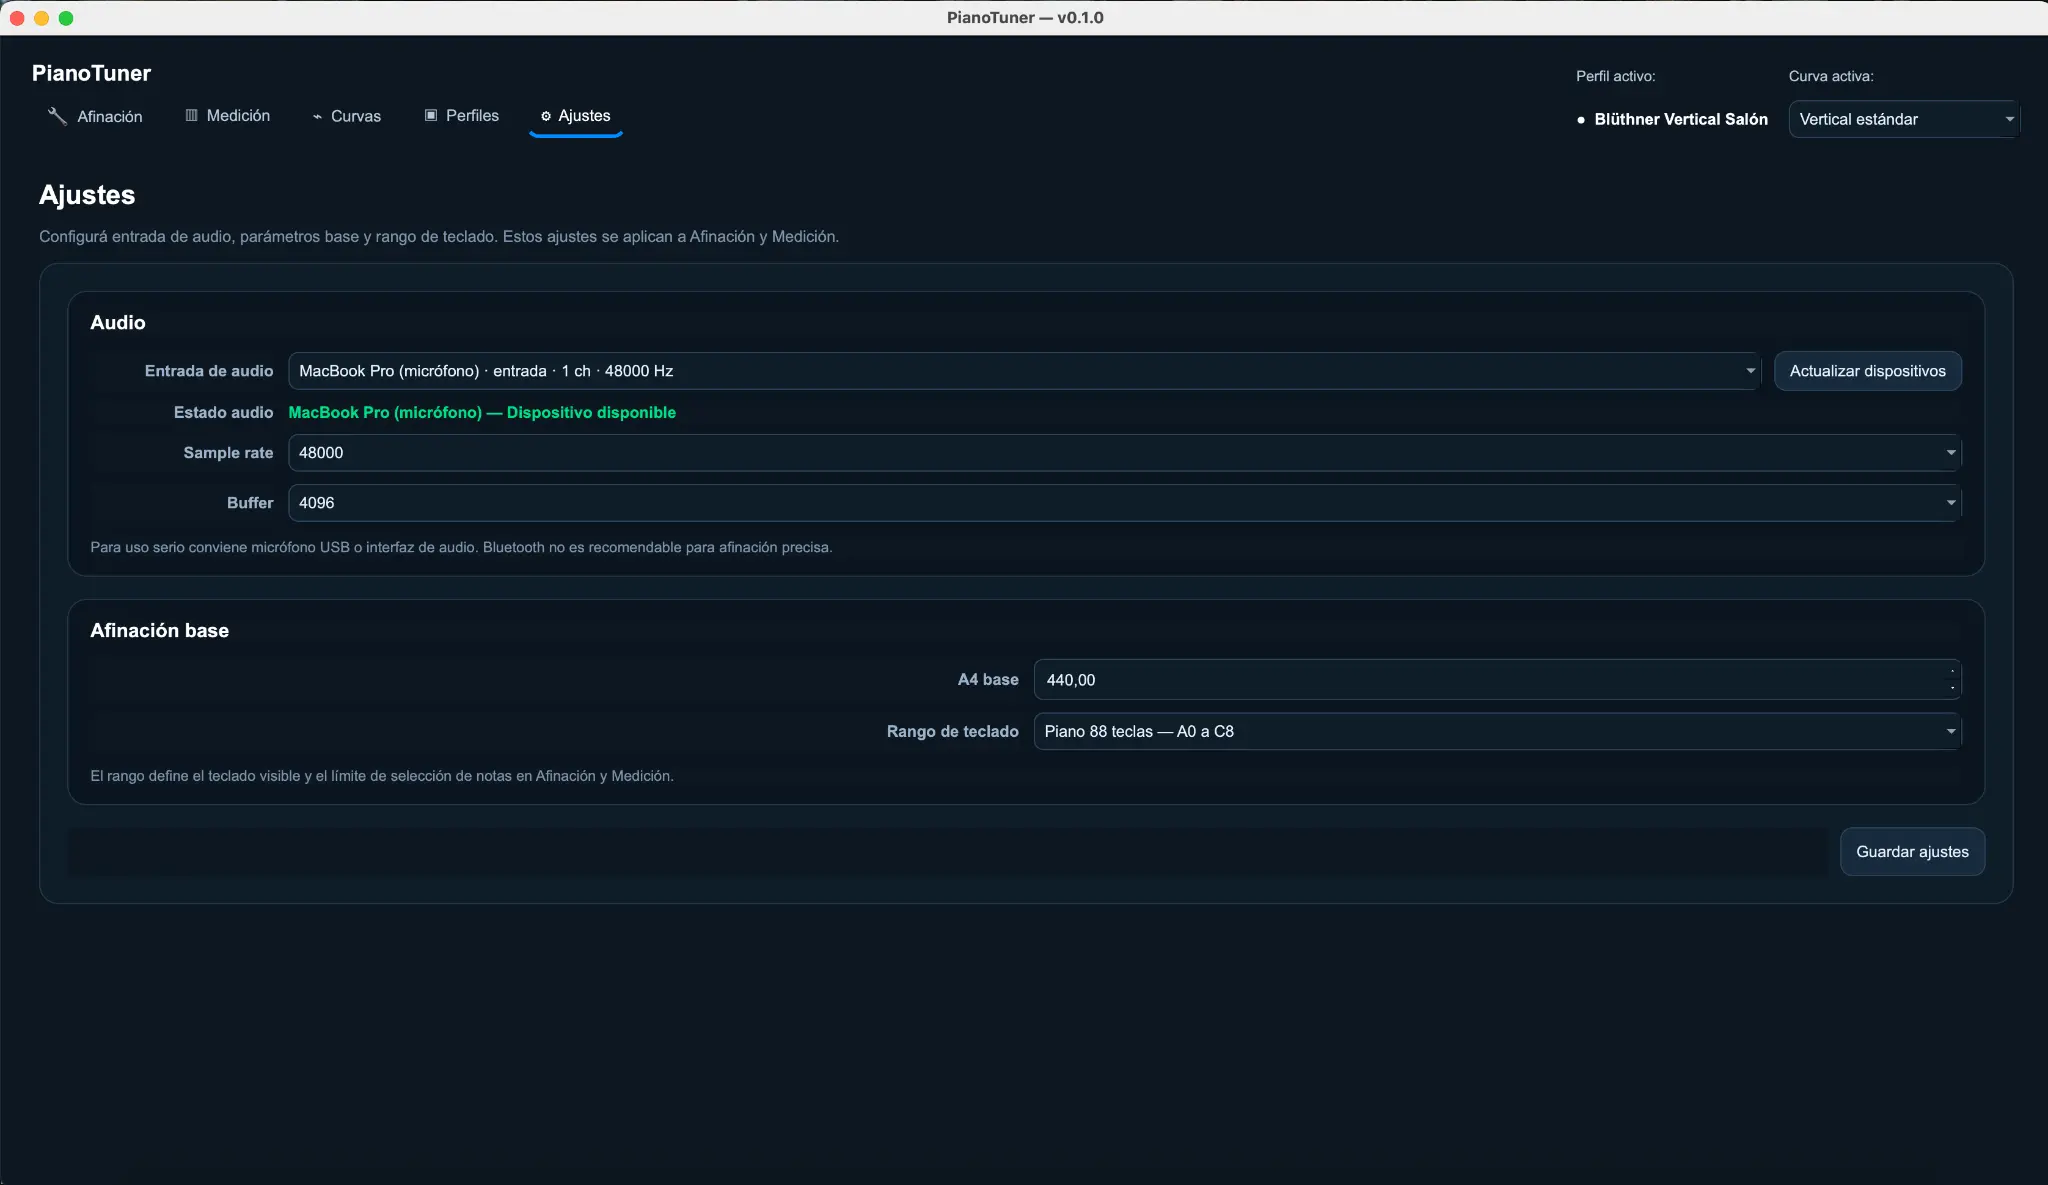Expand the Entrada de audio dropdown
This screenshot has height=1185, width=2048.
click(x=1024, y=371)
